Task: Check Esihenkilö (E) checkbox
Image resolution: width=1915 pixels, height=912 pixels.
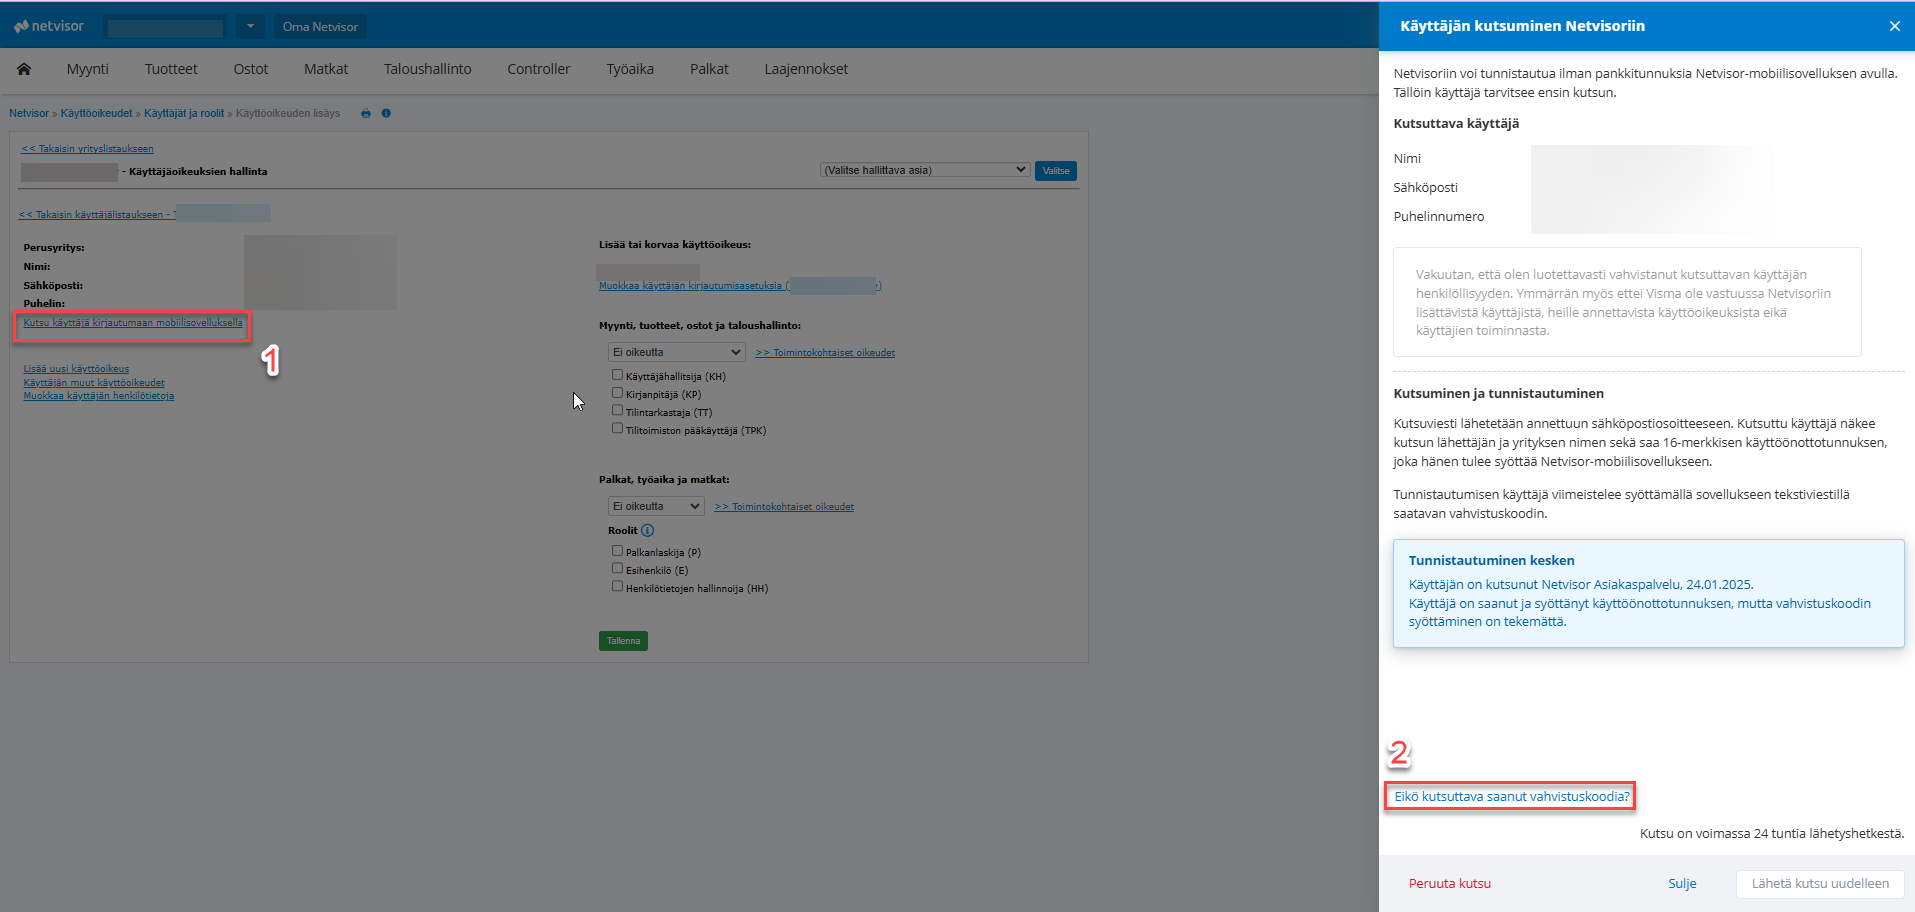Action: coord(617,569)
